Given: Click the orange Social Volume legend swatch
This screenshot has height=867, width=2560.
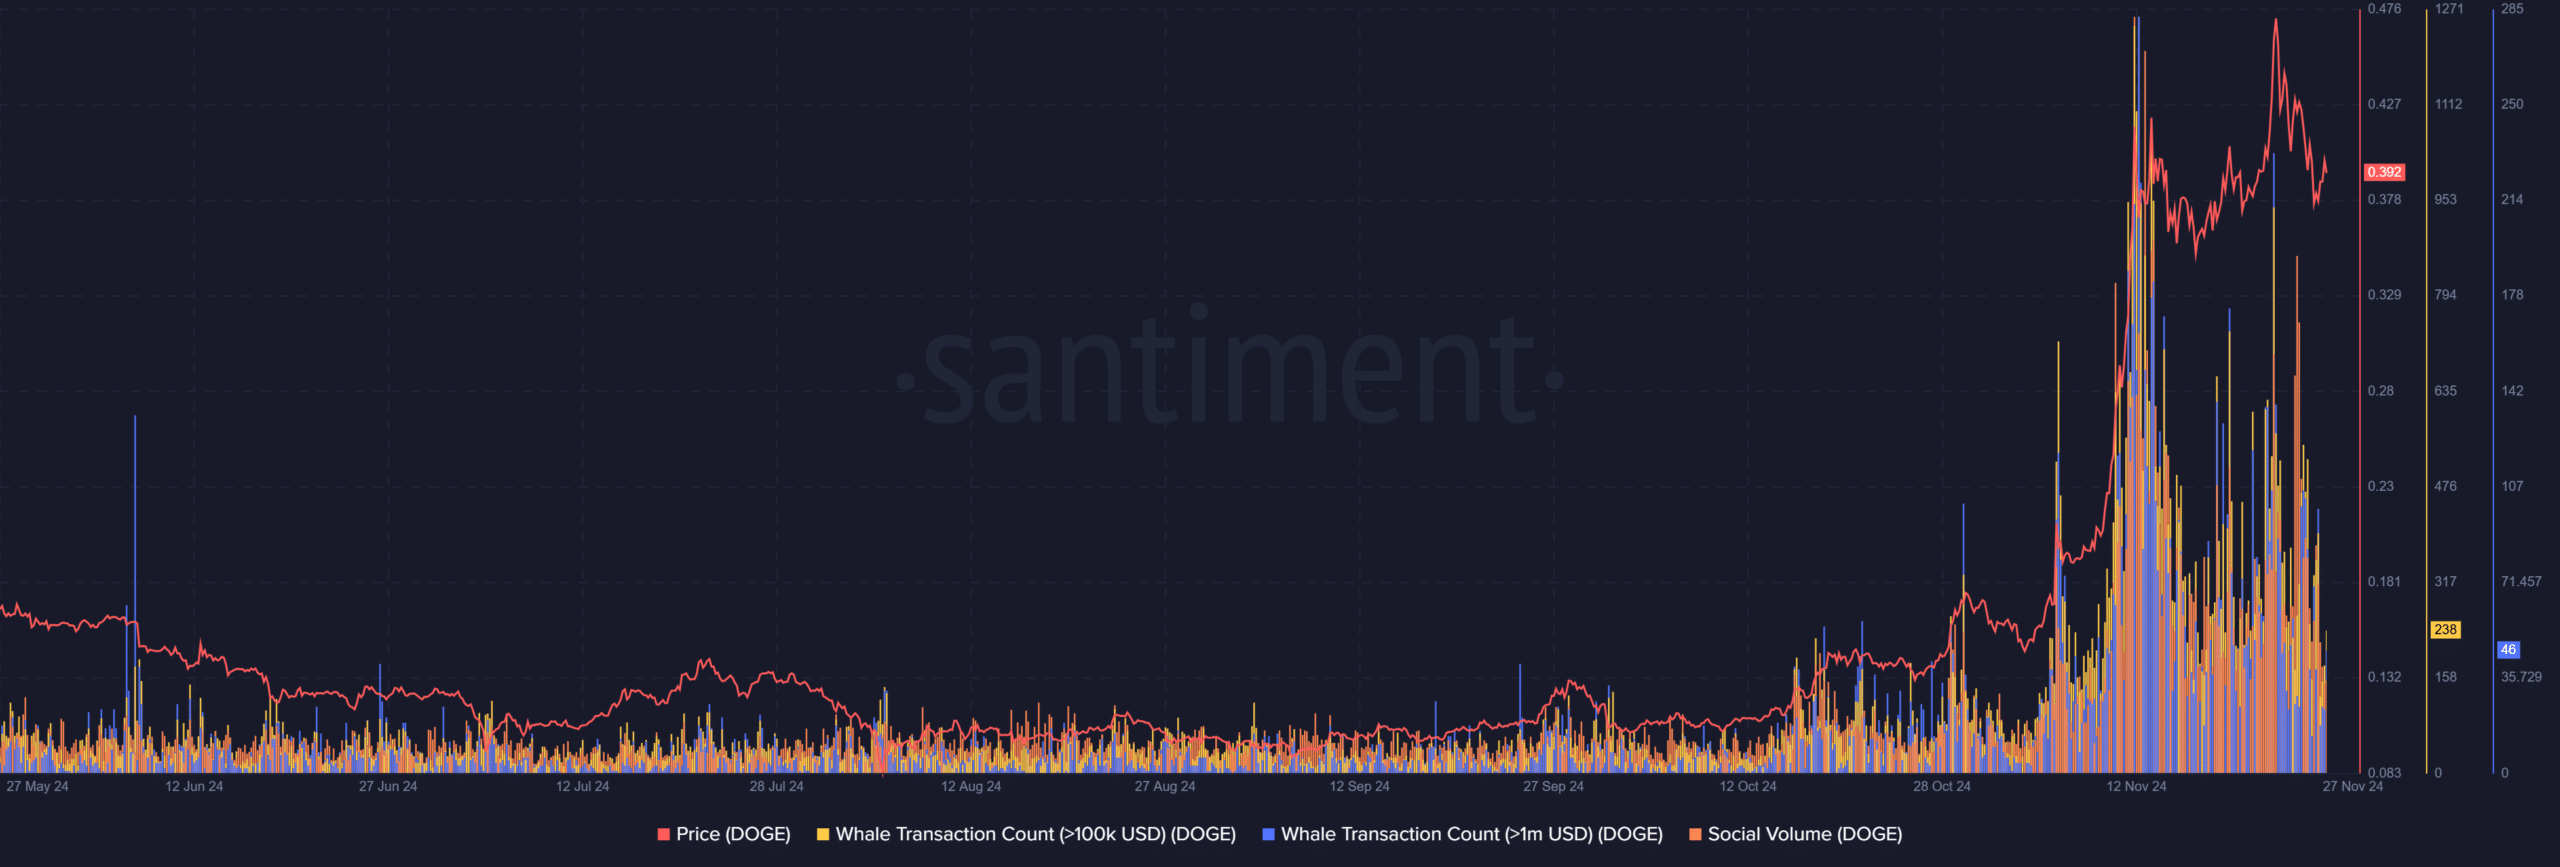Looking at the screenshot, I should click(1695, 834).
